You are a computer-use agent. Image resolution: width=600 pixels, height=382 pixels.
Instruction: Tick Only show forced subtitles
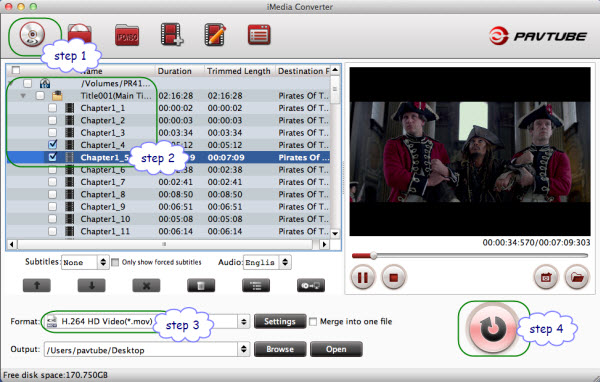115,263
